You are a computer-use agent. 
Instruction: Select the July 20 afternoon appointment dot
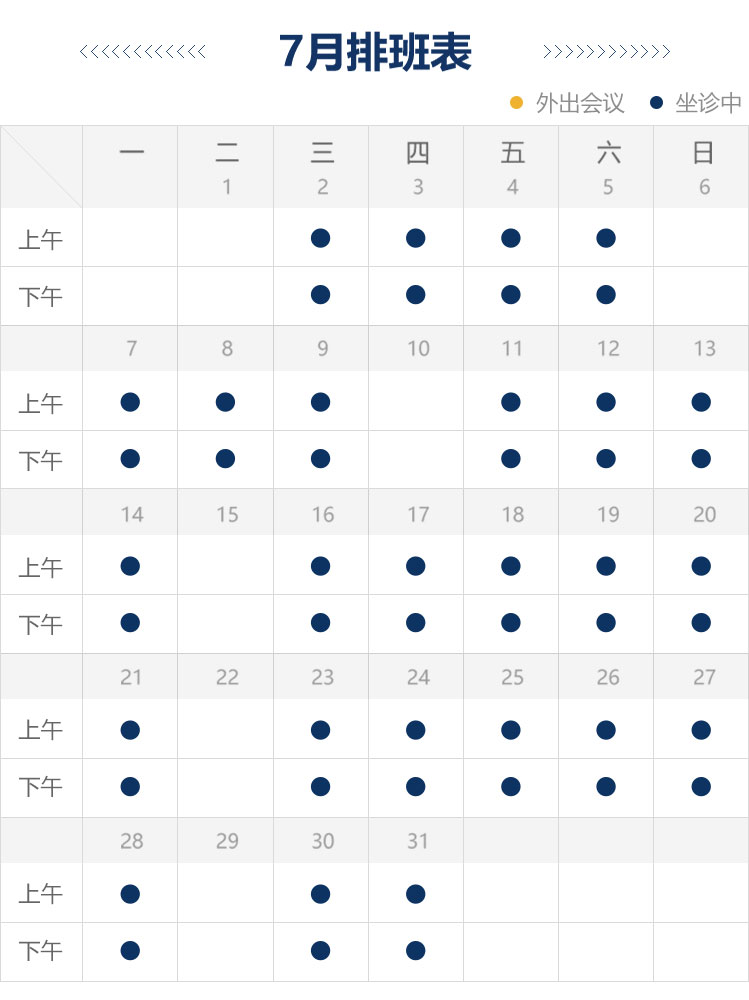(701, 623)
